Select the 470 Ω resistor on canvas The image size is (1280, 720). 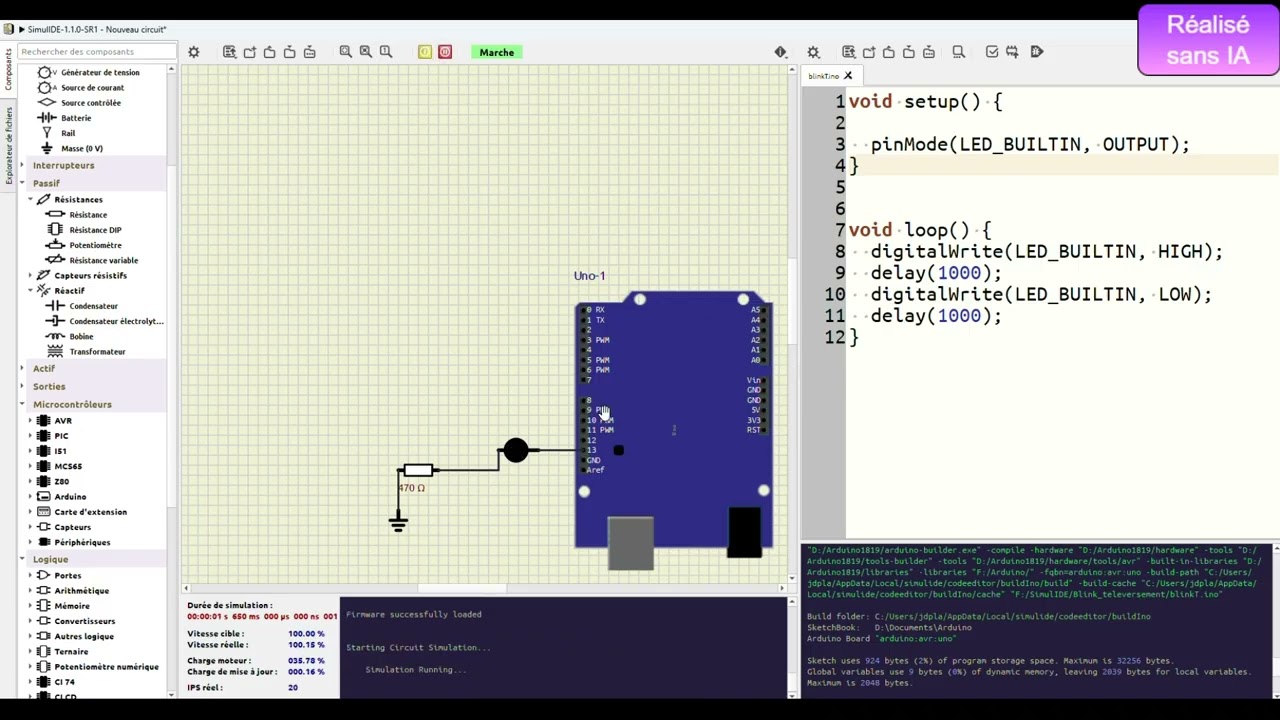418,470
